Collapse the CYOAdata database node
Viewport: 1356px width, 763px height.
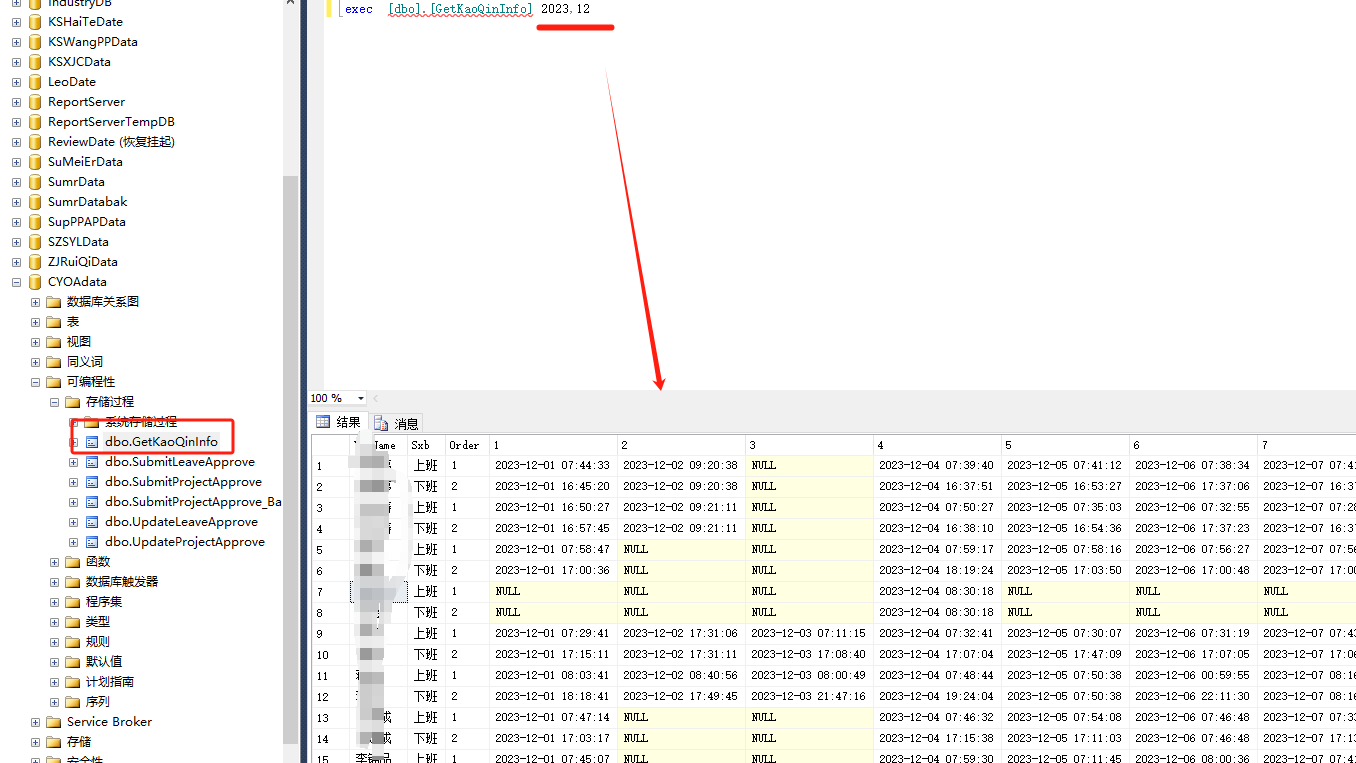click(x=16, y=282)
